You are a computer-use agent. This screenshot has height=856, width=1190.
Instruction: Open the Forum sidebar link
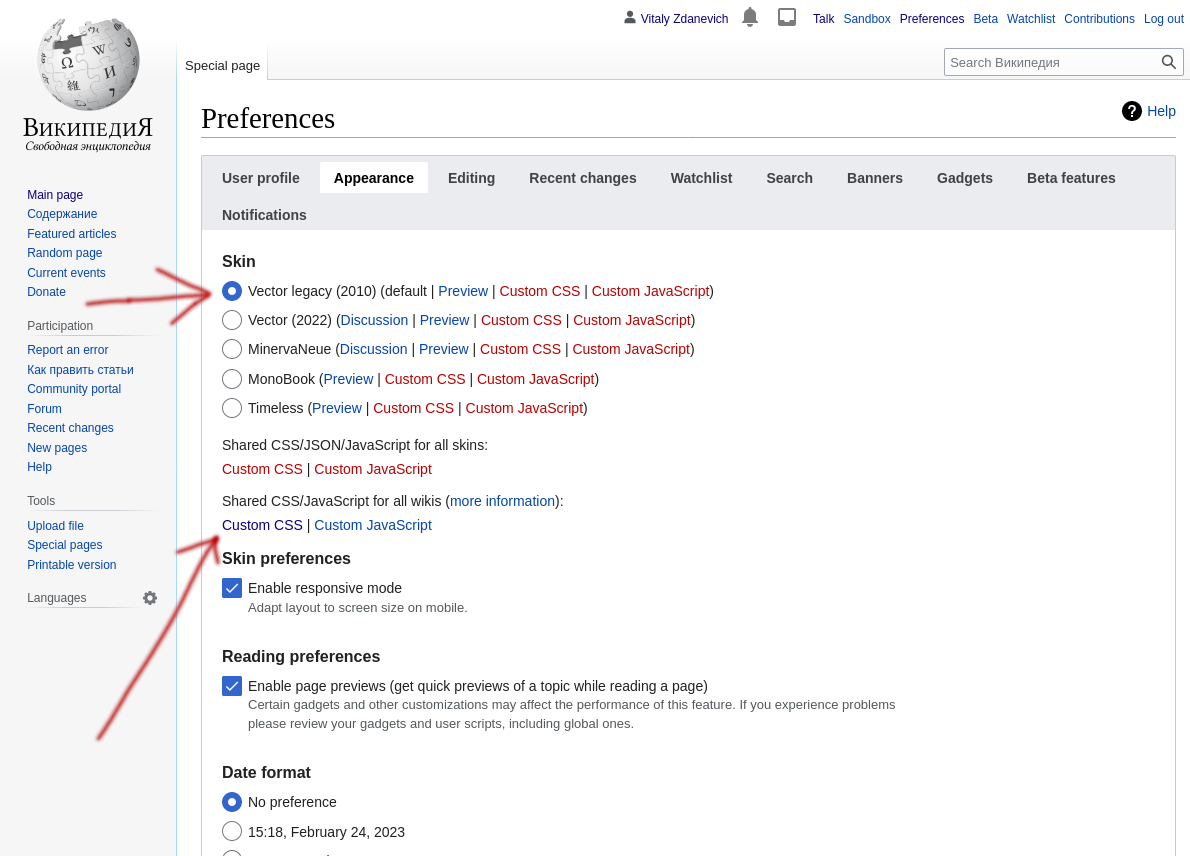click(x=44, y=408)
